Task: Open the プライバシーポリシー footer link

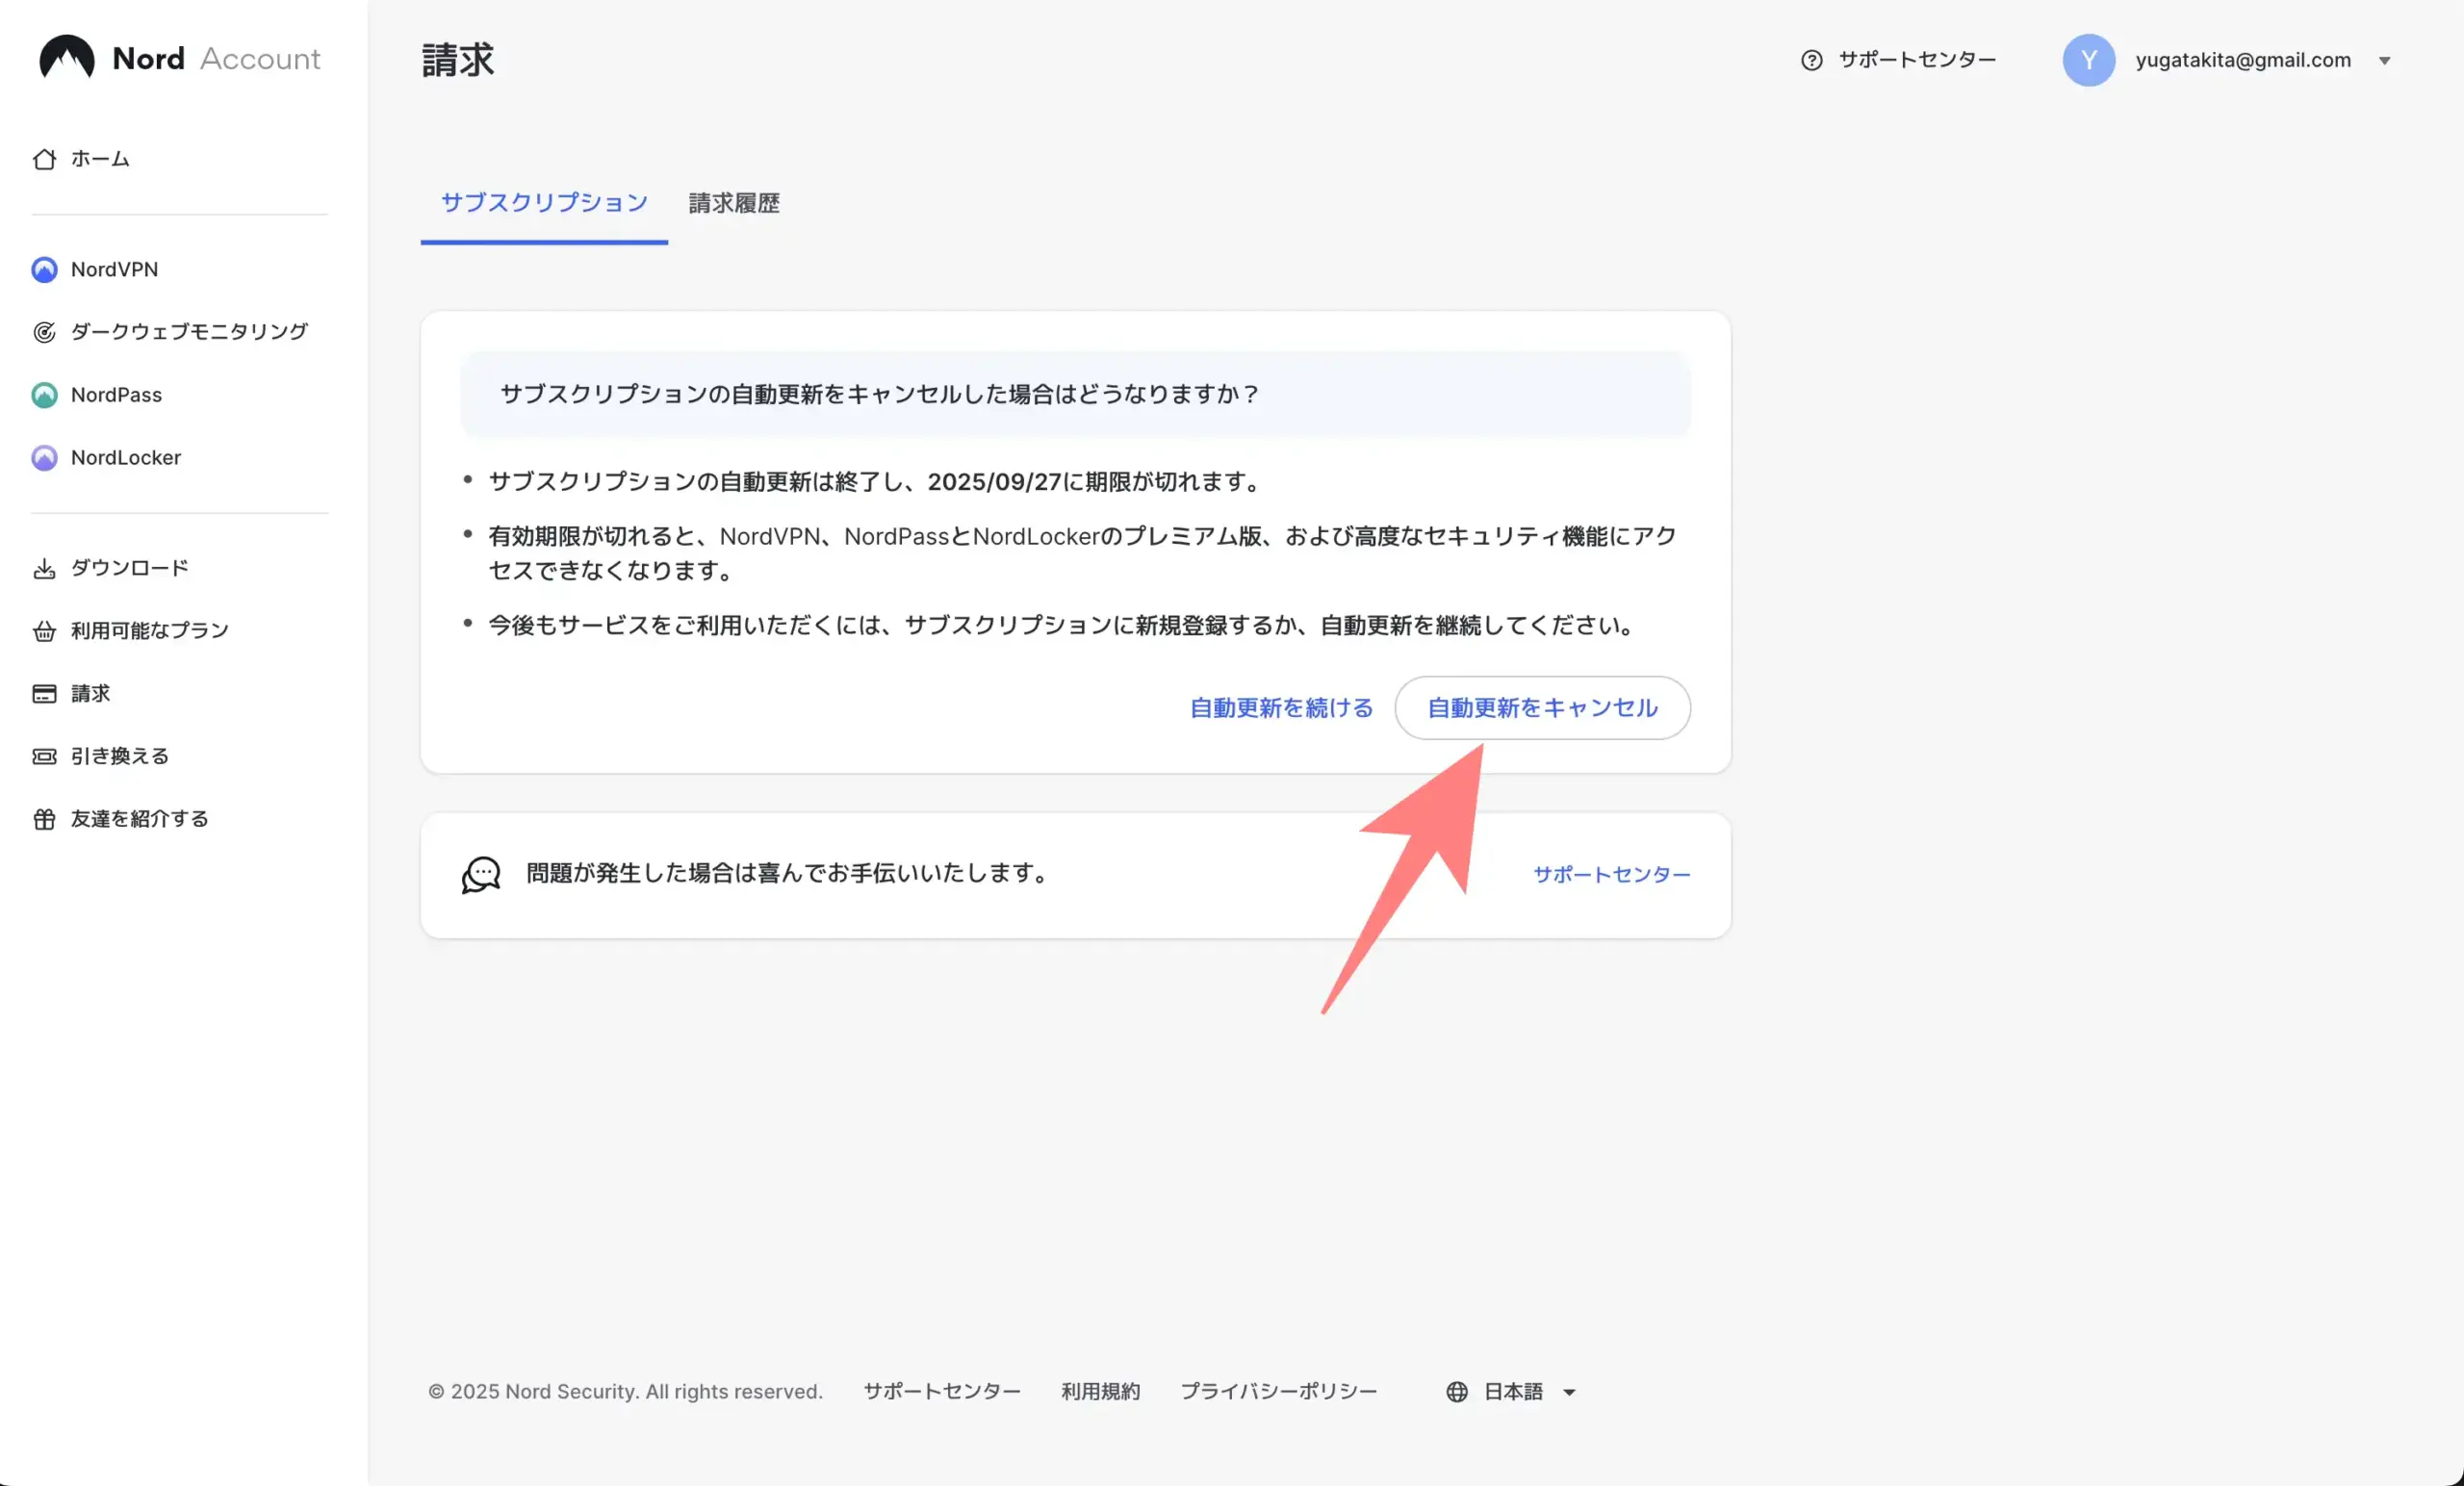Action: coord(1278,1392)
